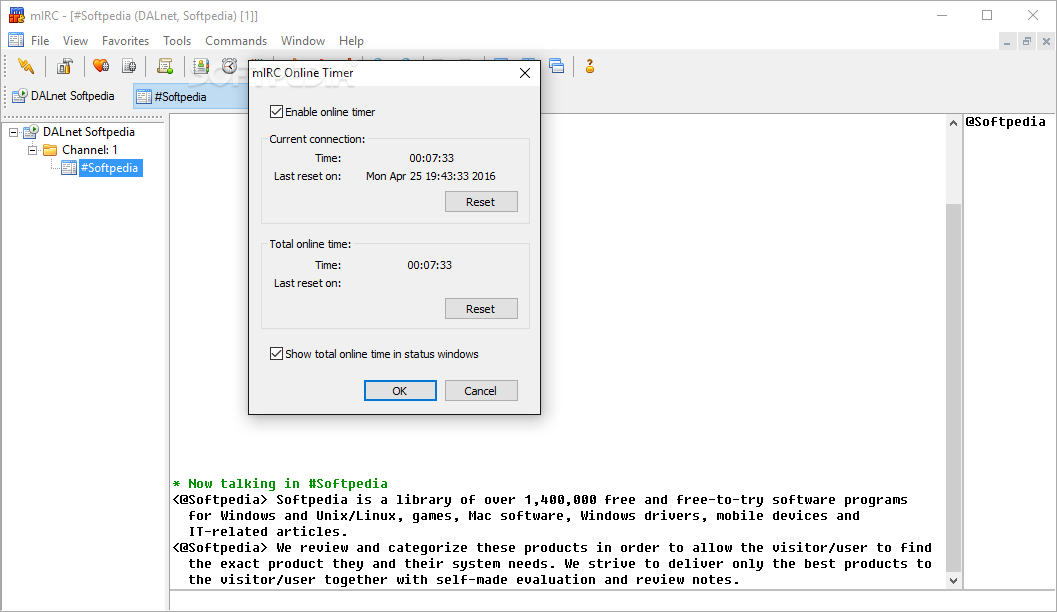Select @Softpedia in the nick list
The height and width of the screenshot is (612, 1057).
point(1005,122)
